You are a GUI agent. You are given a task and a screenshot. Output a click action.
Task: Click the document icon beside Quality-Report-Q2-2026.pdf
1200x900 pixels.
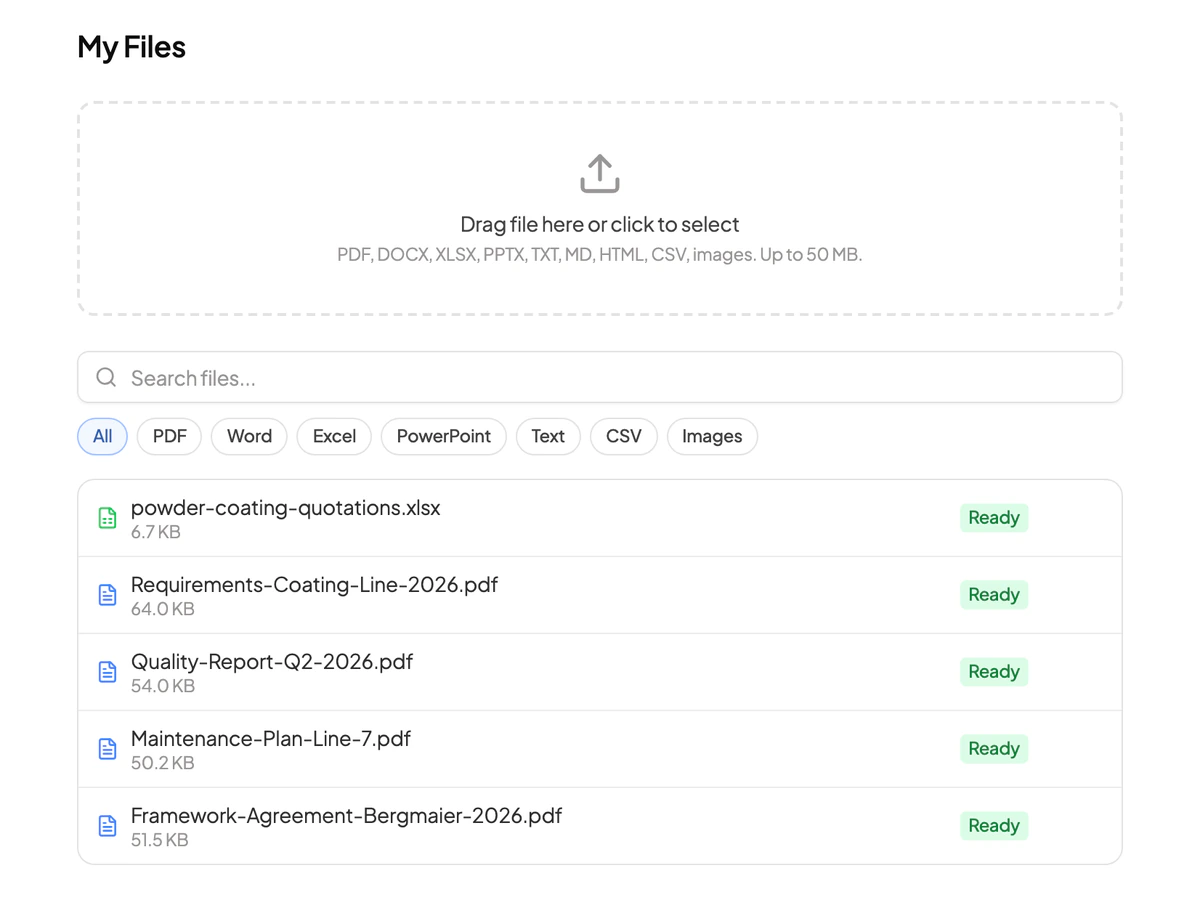pyautogui.click(x=107, y=672)
